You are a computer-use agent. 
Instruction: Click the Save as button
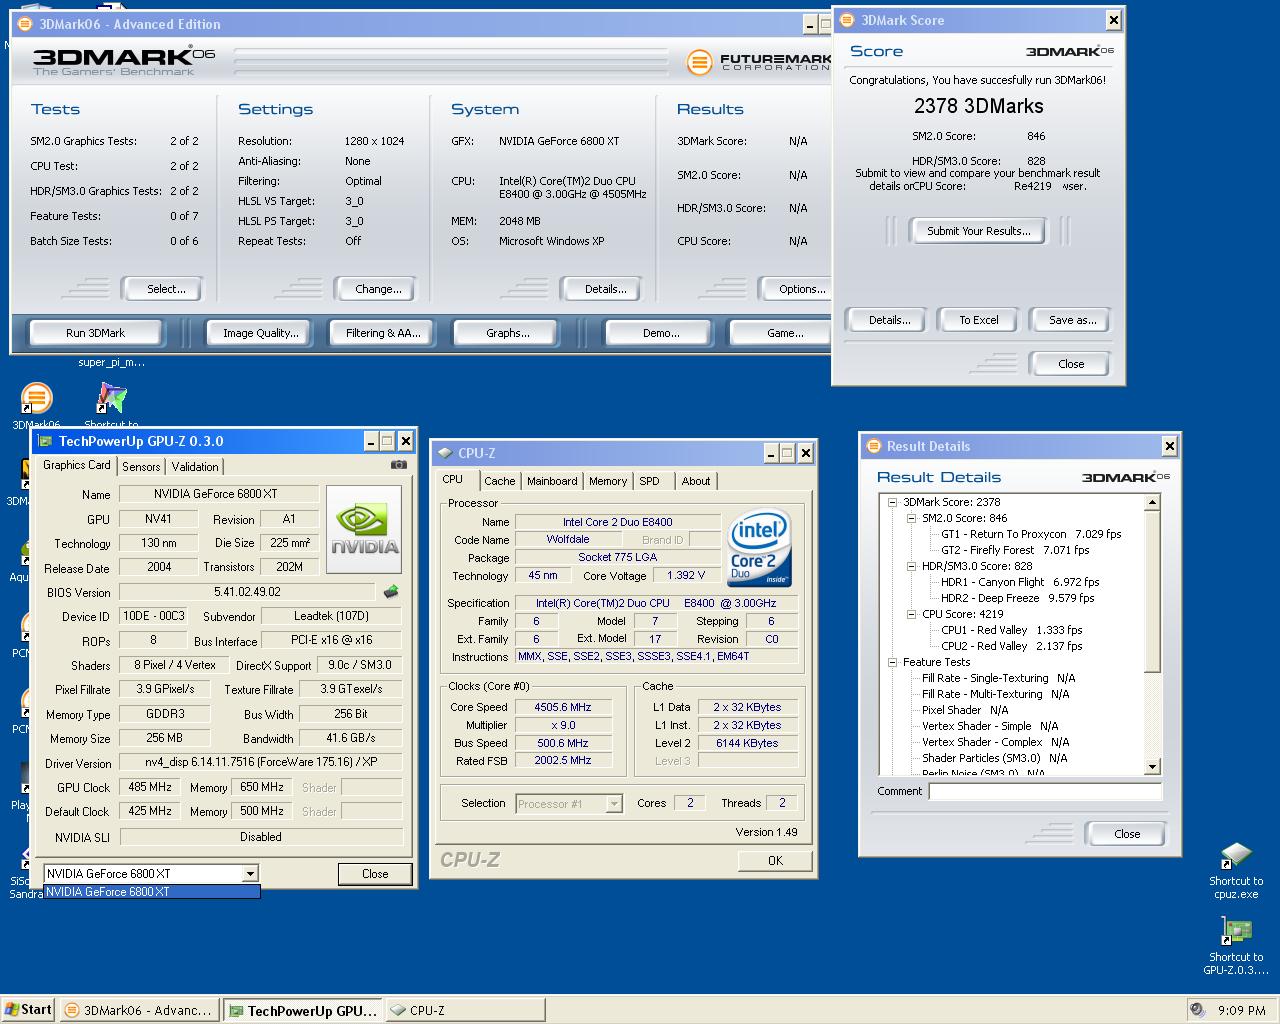tap(1072, 320)
